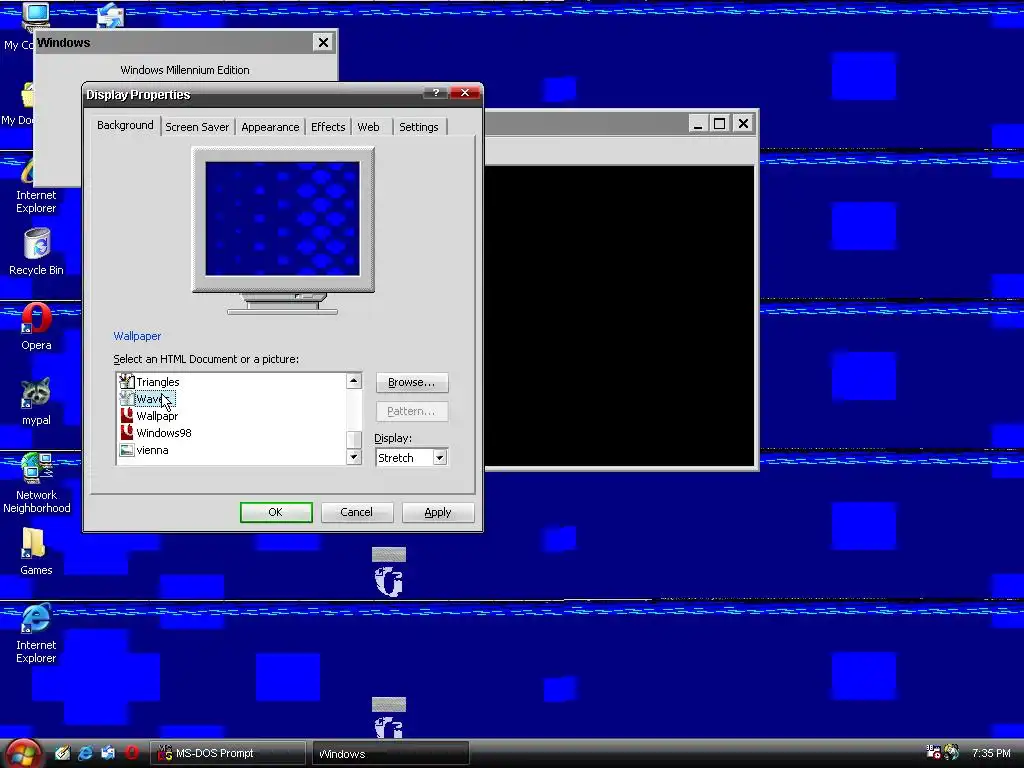1024x768 pixels.
Task: Click the tray icon beside the clock
Action: coord(952,752)
